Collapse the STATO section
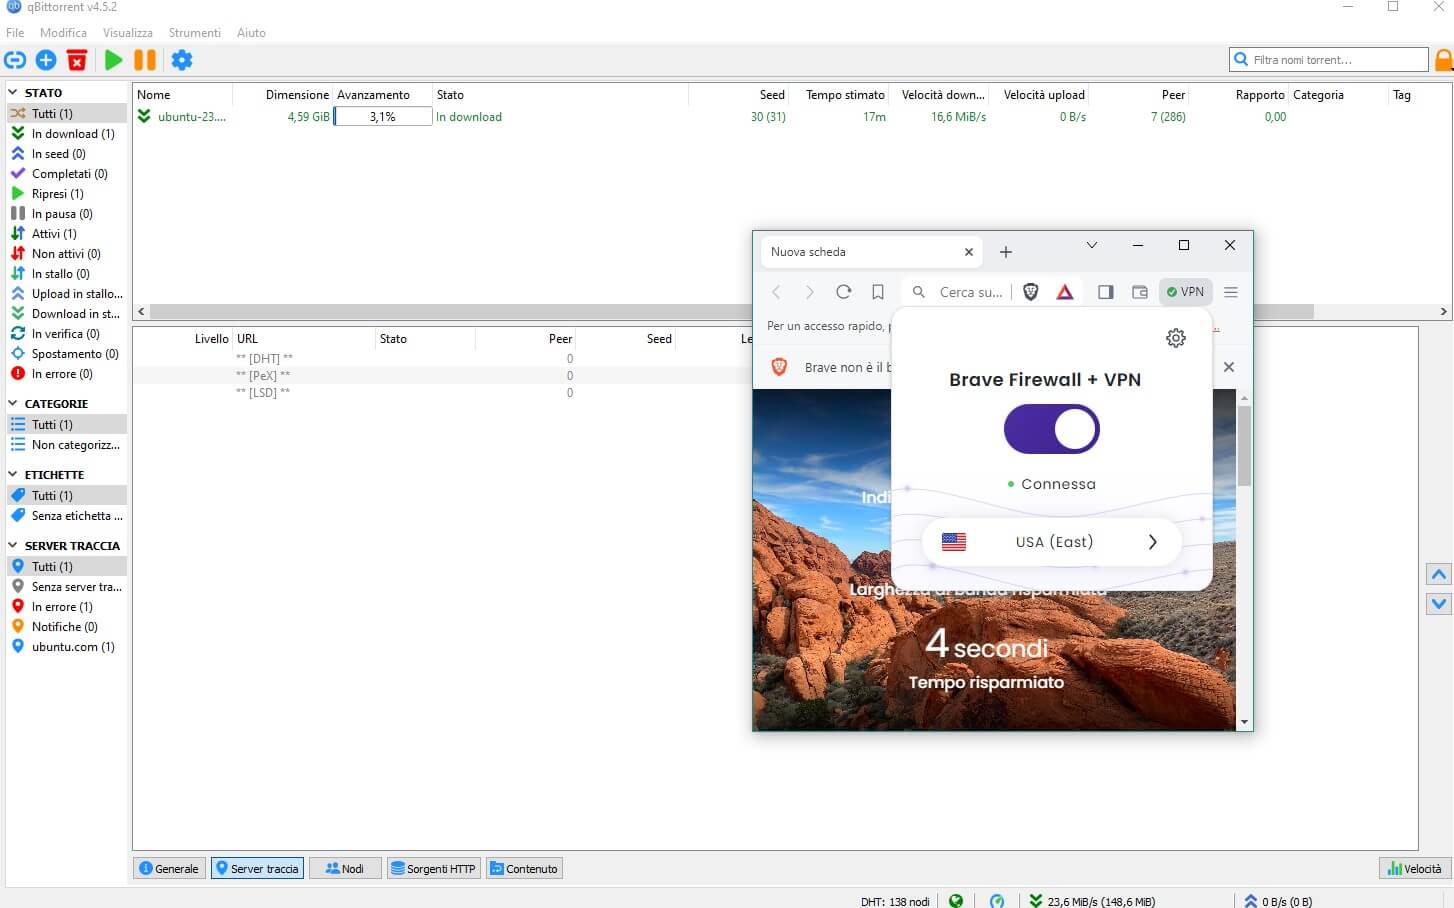This screenshot has width=1454, height=908. pyautogui.click(x=13, y=93)
